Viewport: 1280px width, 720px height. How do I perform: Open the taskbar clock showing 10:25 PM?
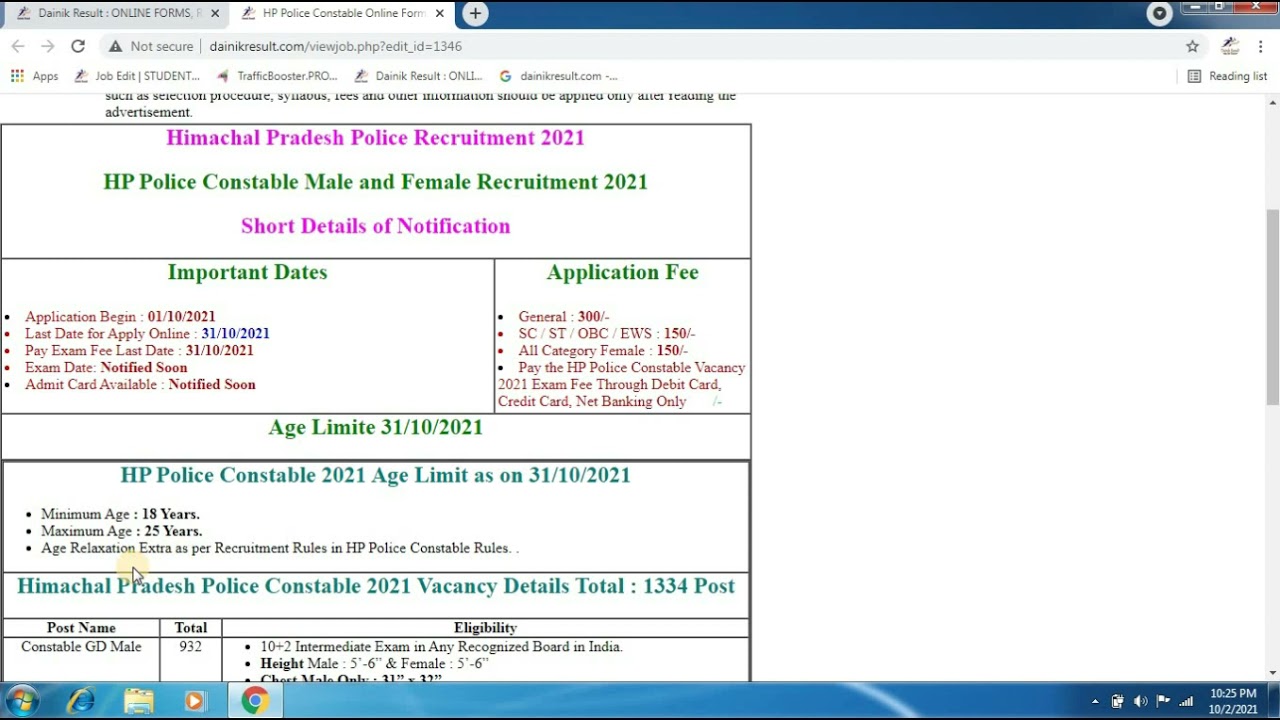tap(1233, 701)
